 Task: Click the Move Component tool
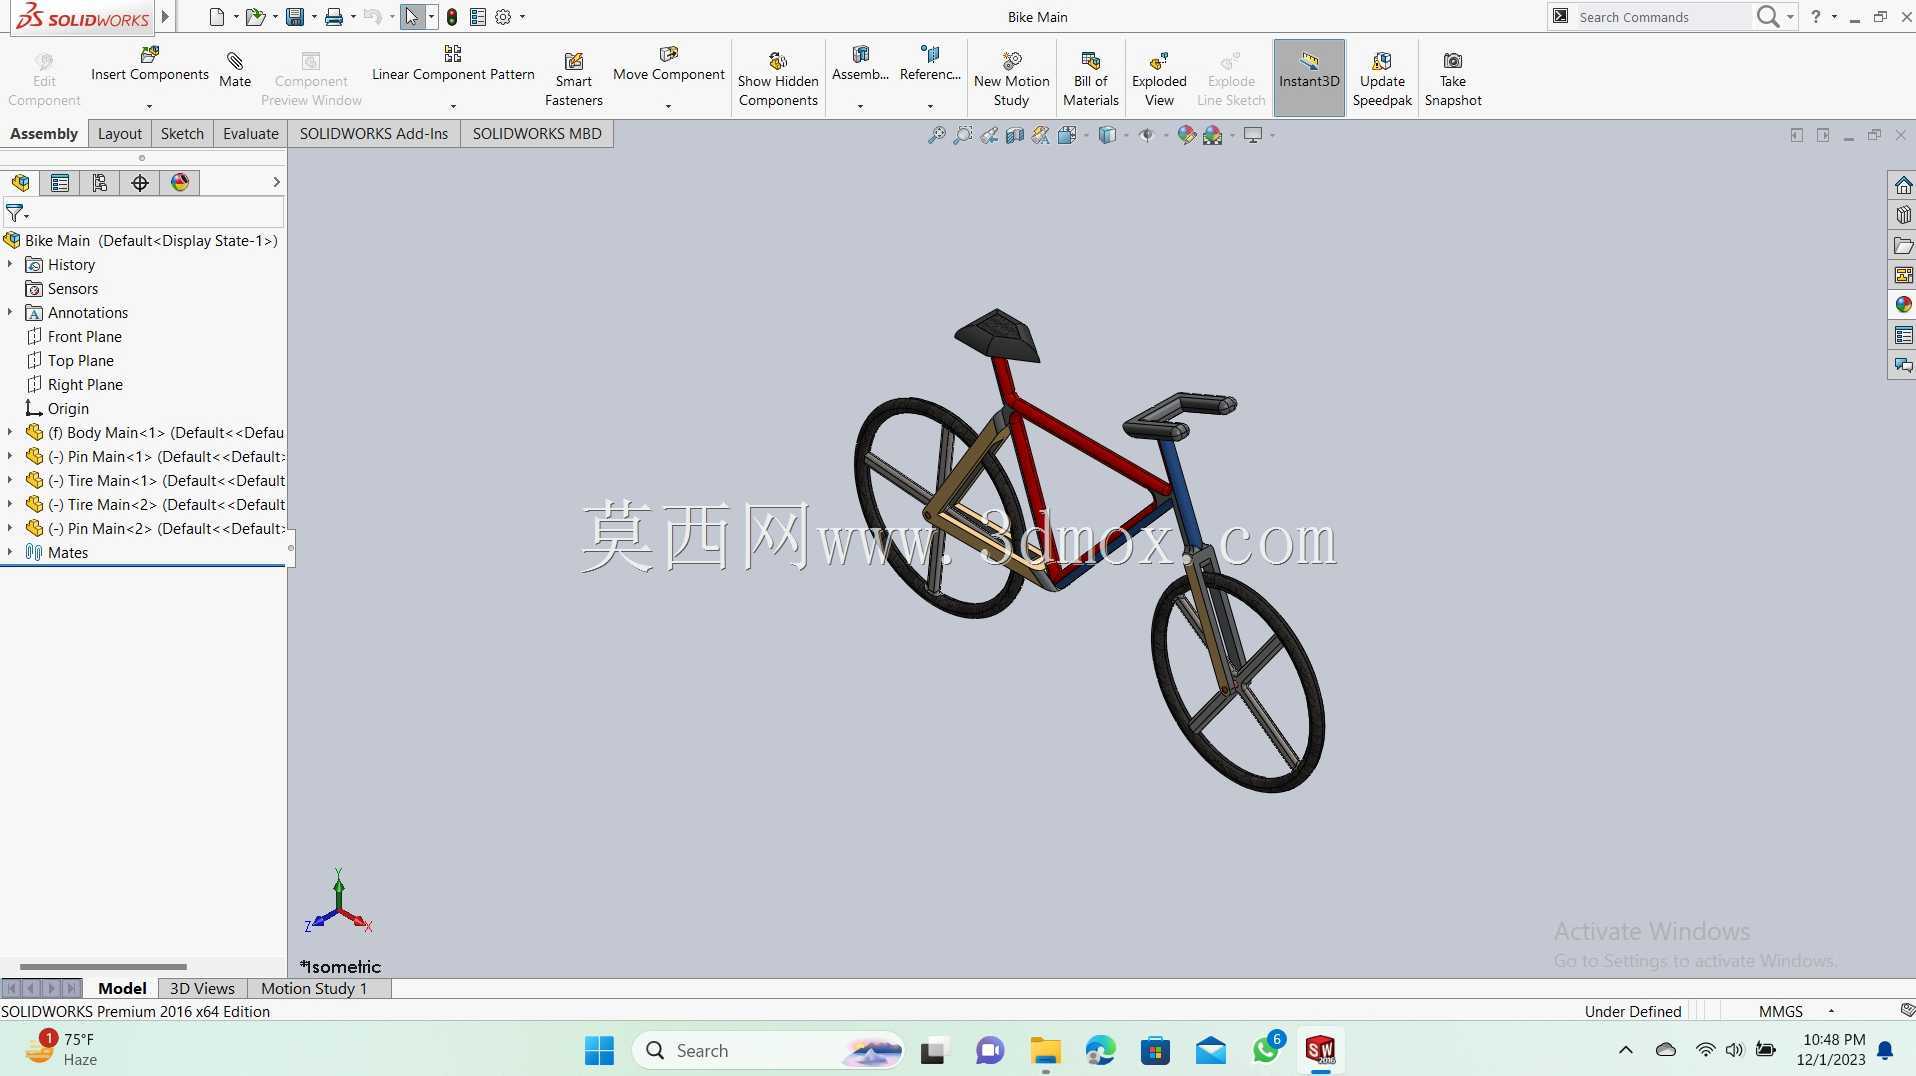point(668,64)
